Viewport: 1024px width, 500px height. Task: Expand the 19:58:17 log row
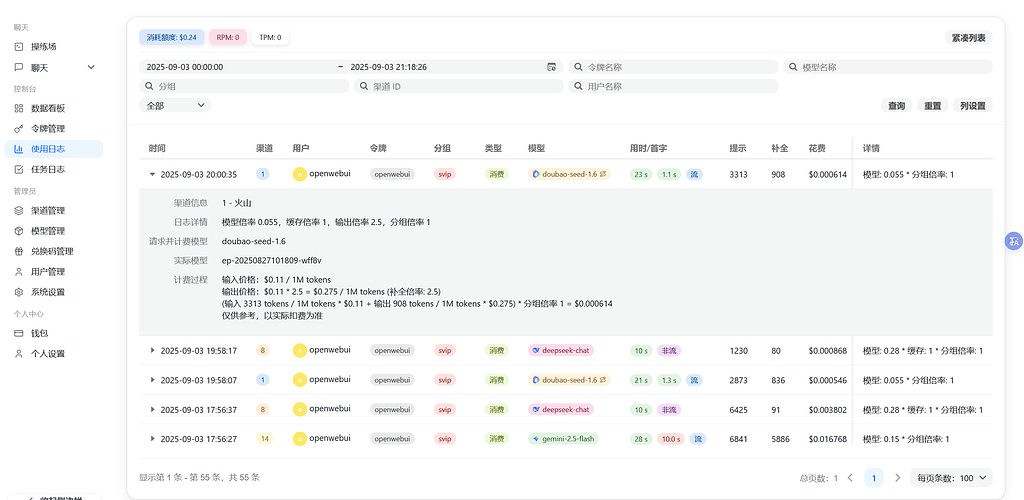pos(152,351)
